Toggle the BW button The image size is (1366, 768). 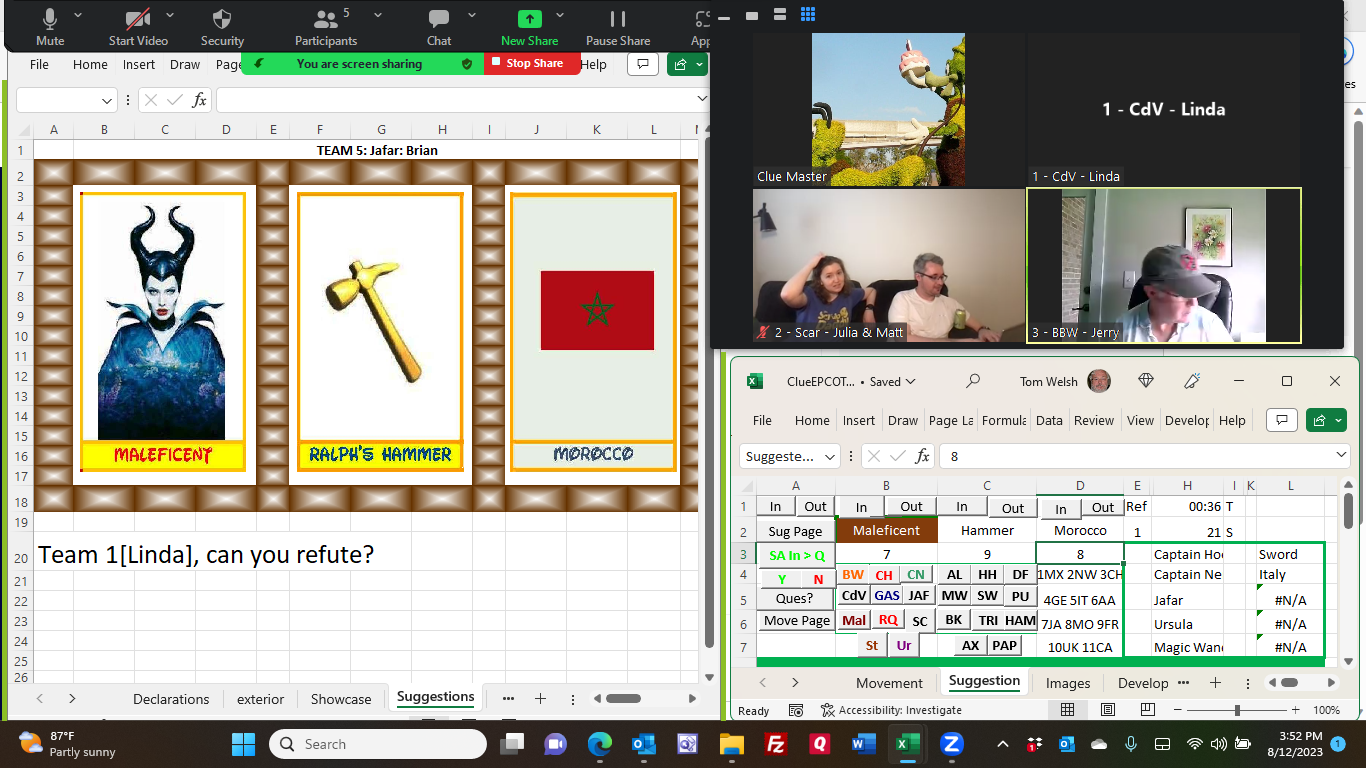click(x=853, y=574)
